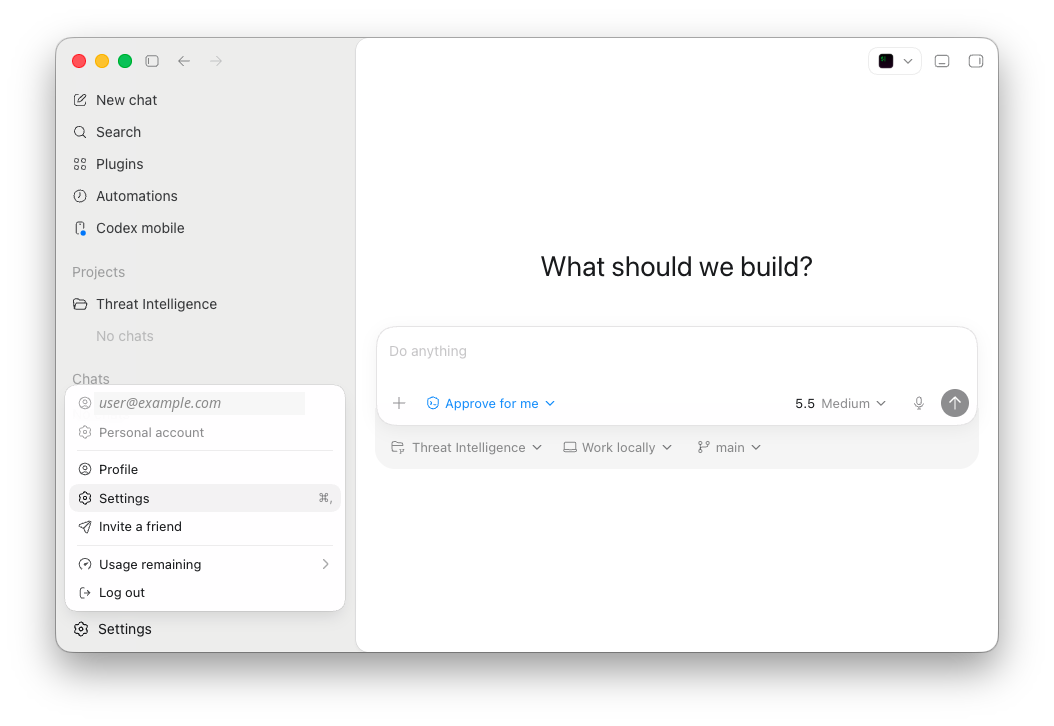
Task: Focus the Do anything prompt field
Action: click(677, 352)
